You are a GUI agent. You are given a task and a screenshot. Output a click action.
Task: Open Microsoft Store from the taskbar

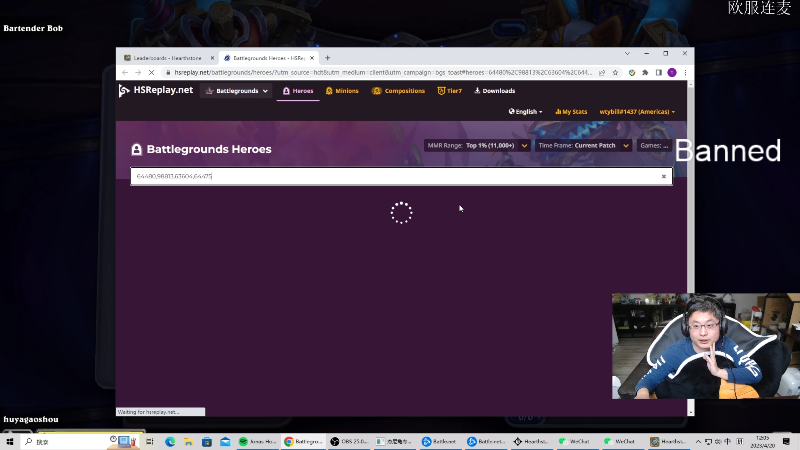click(x=207, y=441)
